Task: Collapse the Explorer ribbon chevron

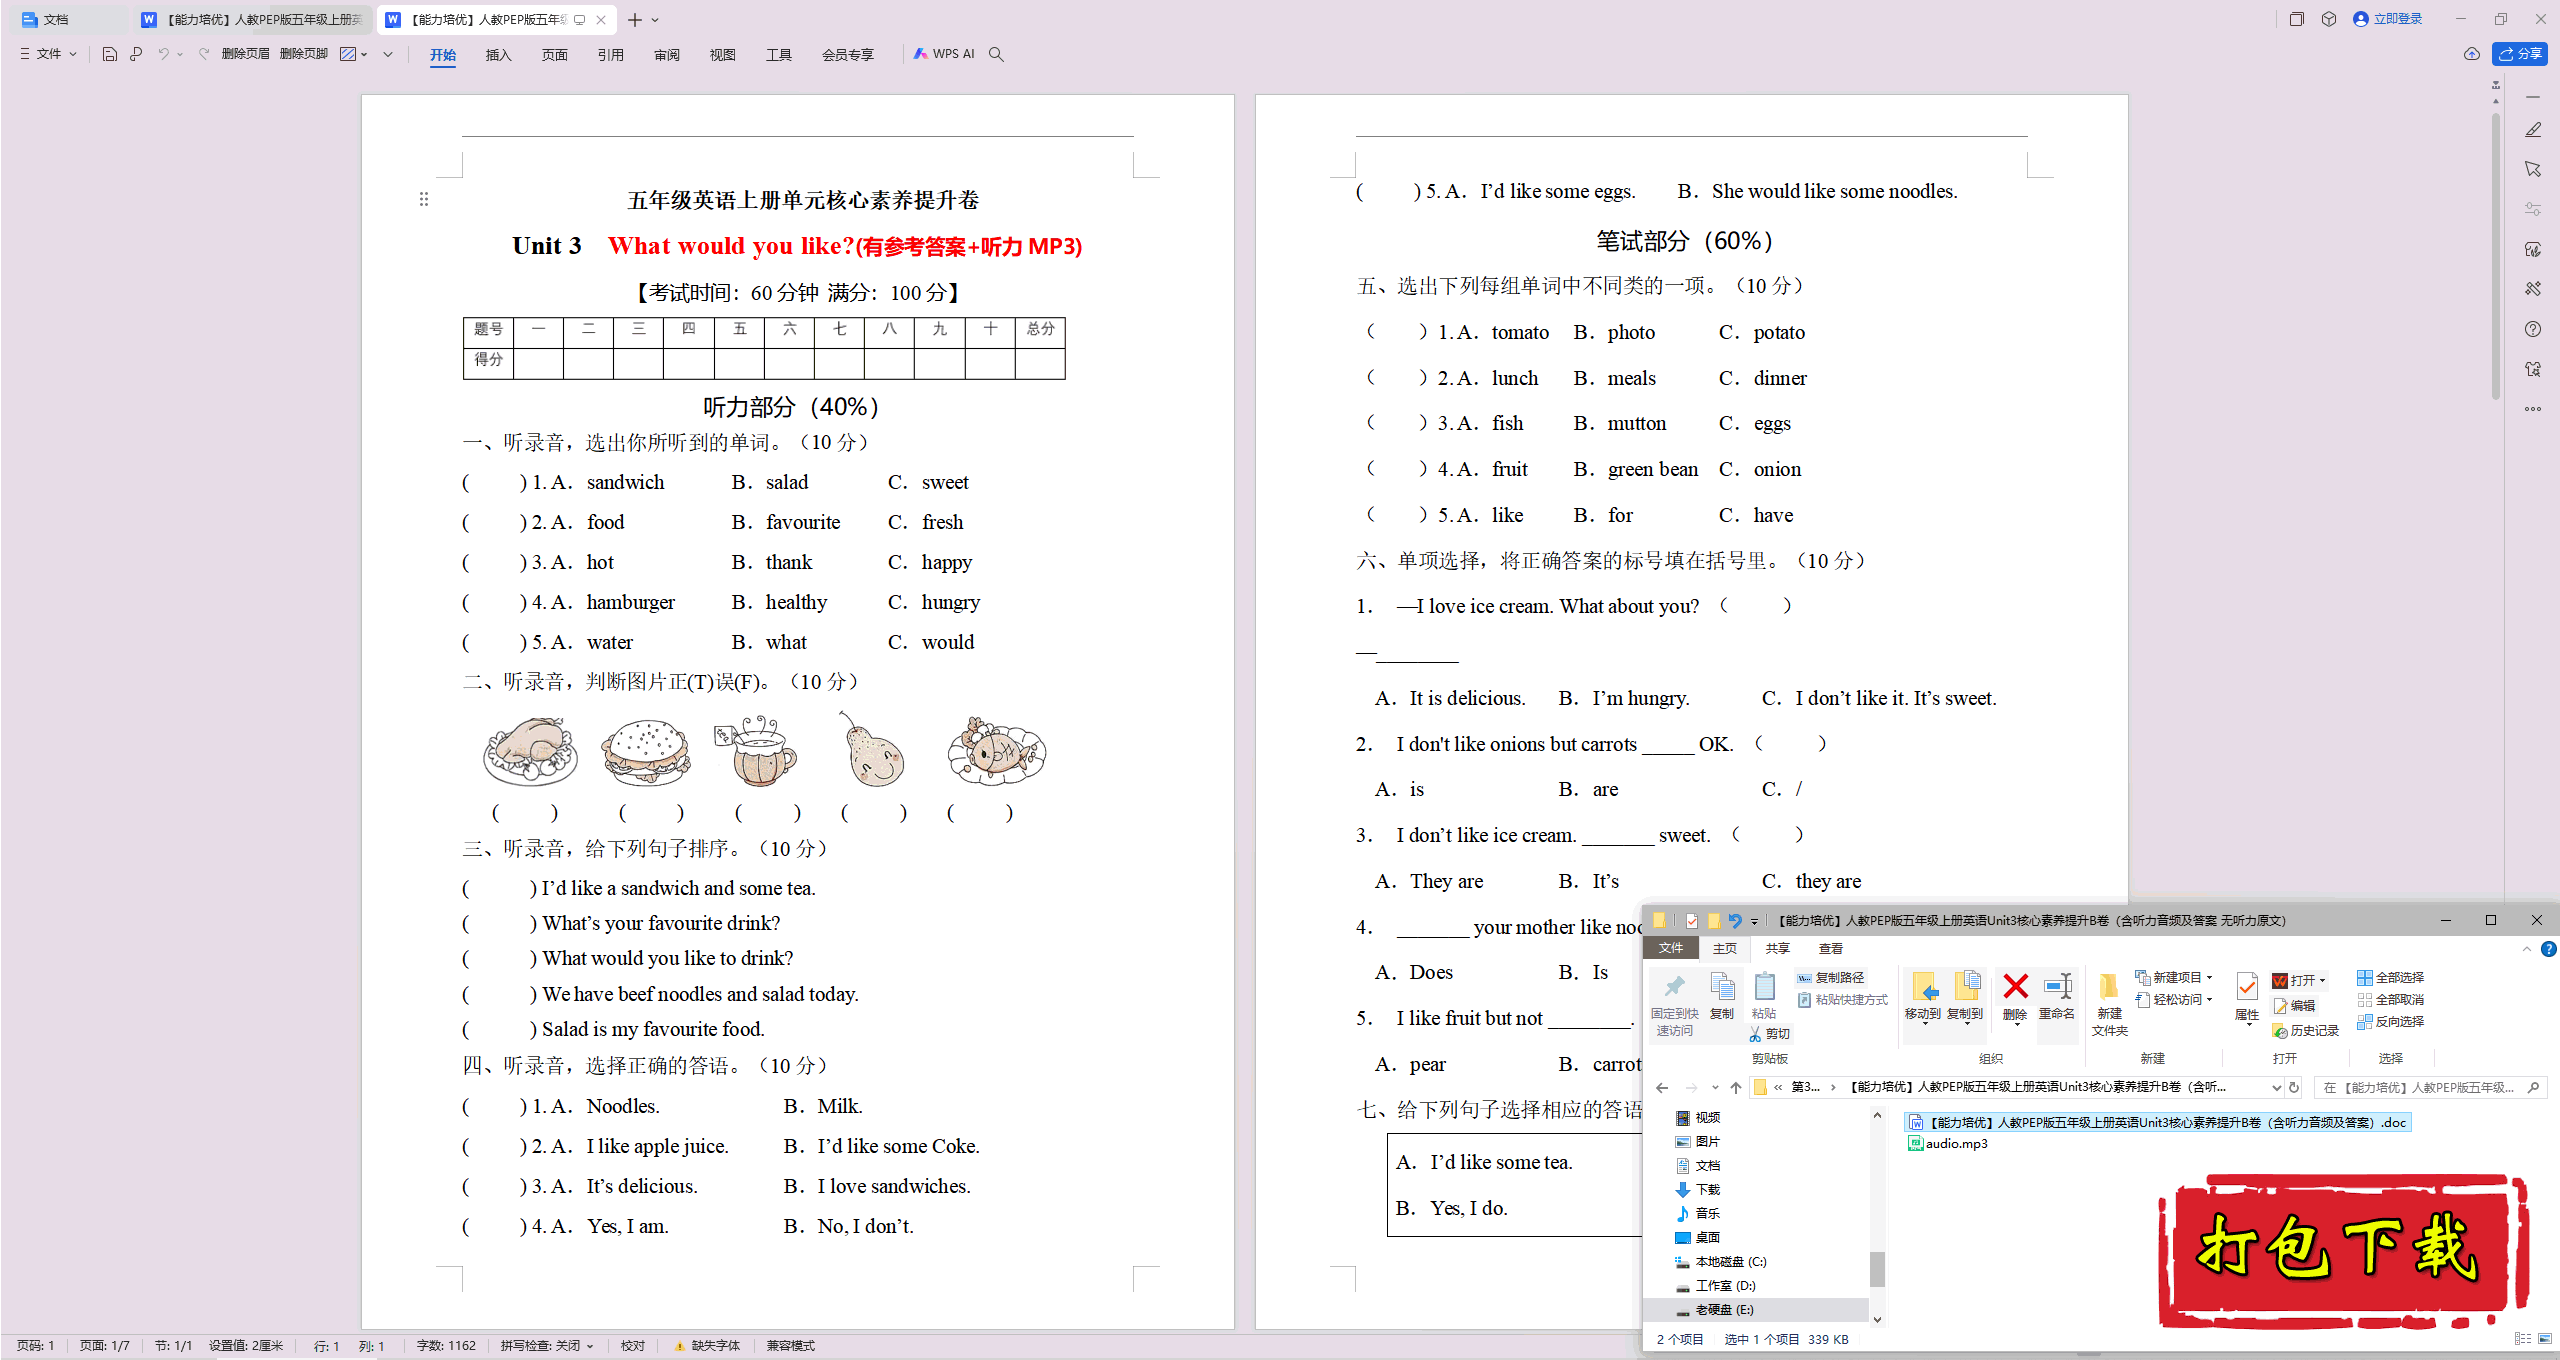Action: [2527, 948]
